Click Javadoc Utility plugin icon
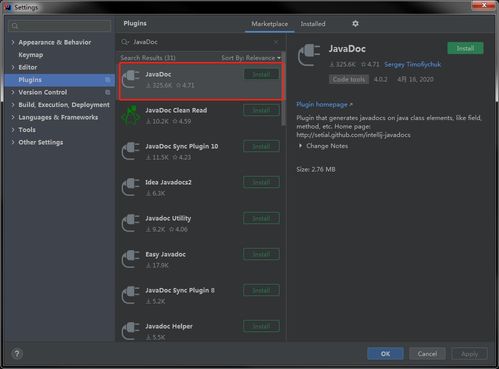The height and width of the screenshot is (369, 499). (131, 223)
